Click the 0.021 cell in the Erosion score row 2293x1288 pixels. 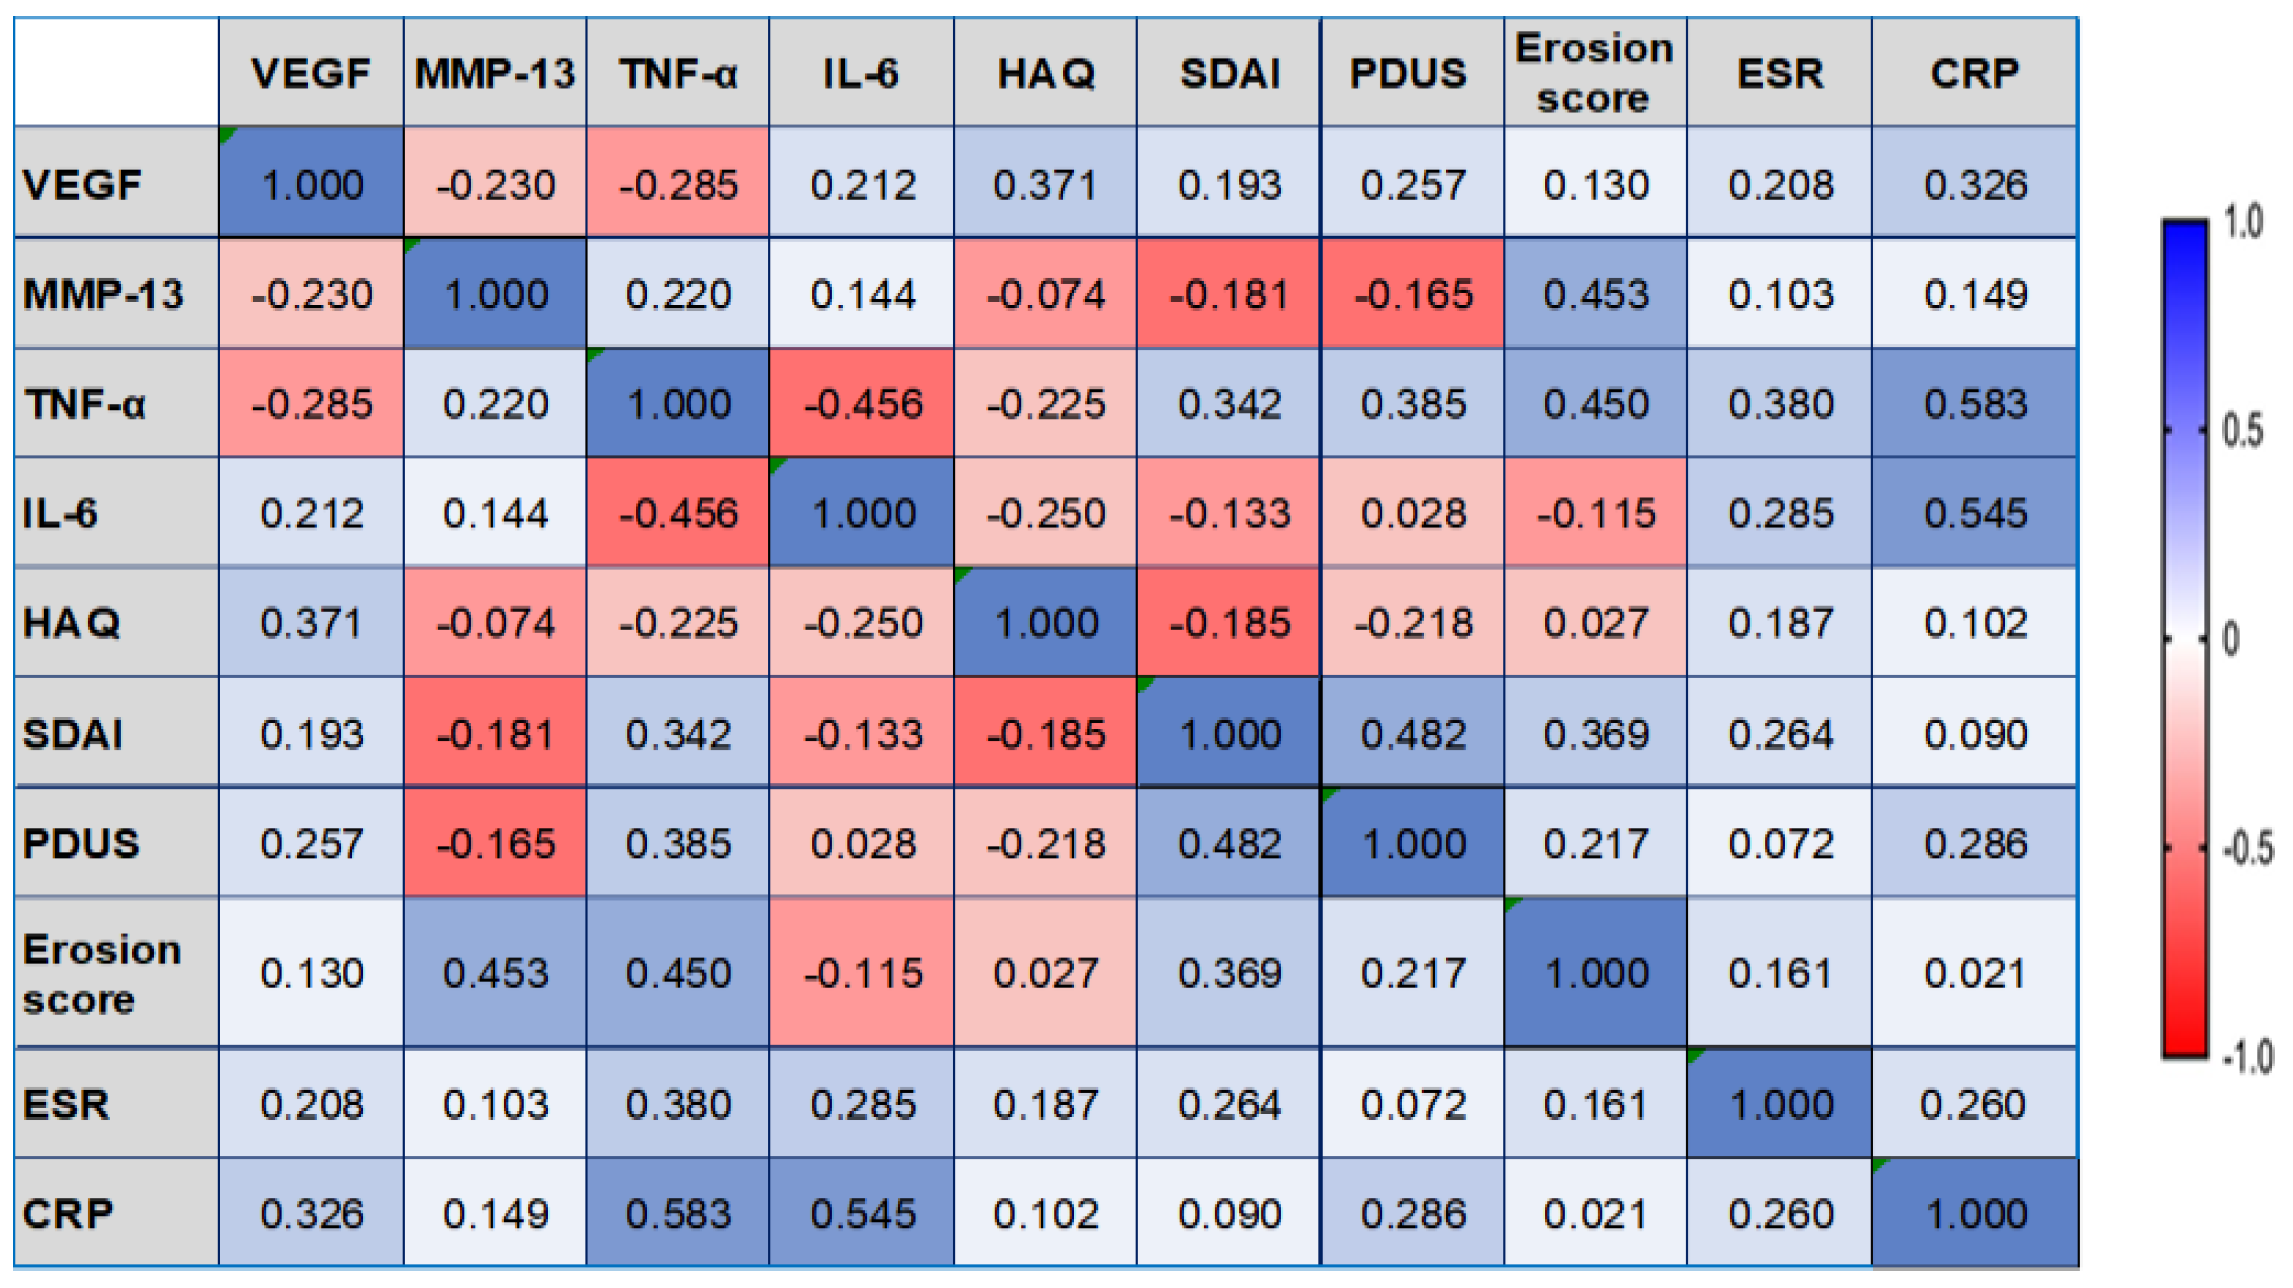pos(1975,973)
